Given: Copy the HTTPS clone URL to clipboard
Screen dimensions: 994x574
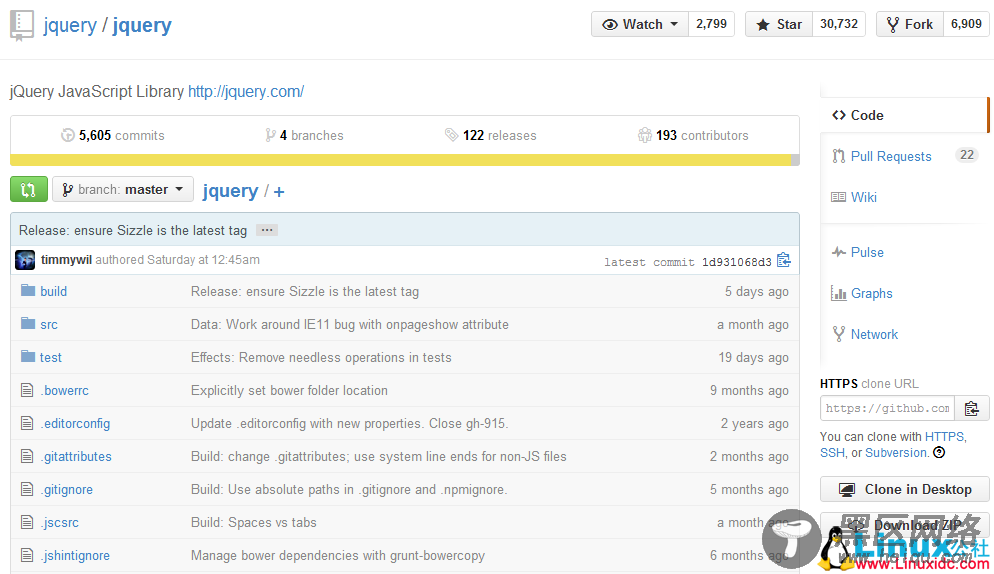Looking at the screenshot, I should pyautogui.click(x=971, y=408).
